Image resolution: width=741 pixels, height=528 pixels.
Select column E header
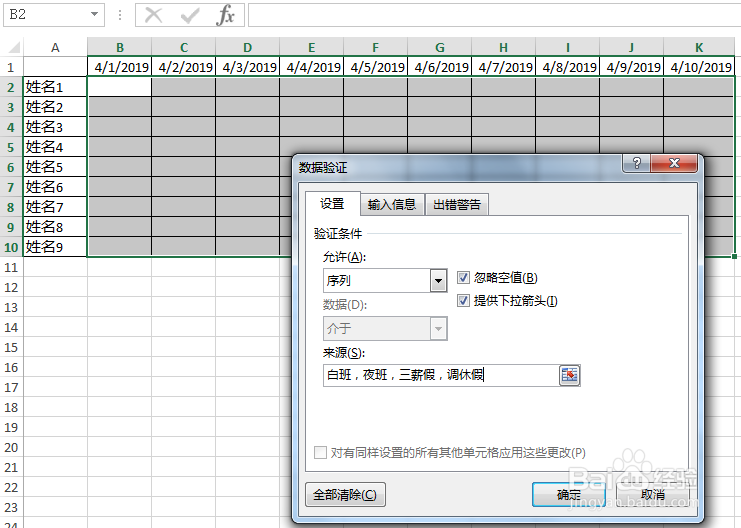coord(312,47)
